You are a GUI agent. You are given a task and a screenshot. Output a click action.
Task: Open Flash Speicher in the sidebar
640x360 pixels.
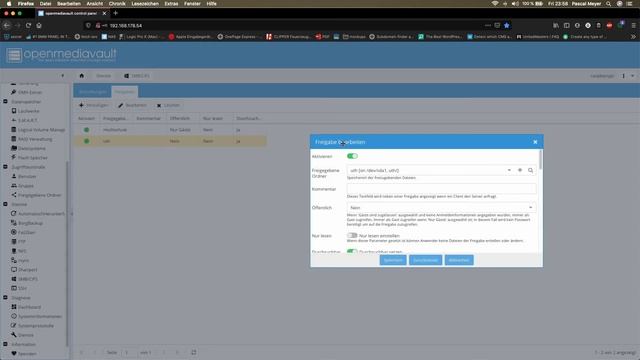pos(29,158)
